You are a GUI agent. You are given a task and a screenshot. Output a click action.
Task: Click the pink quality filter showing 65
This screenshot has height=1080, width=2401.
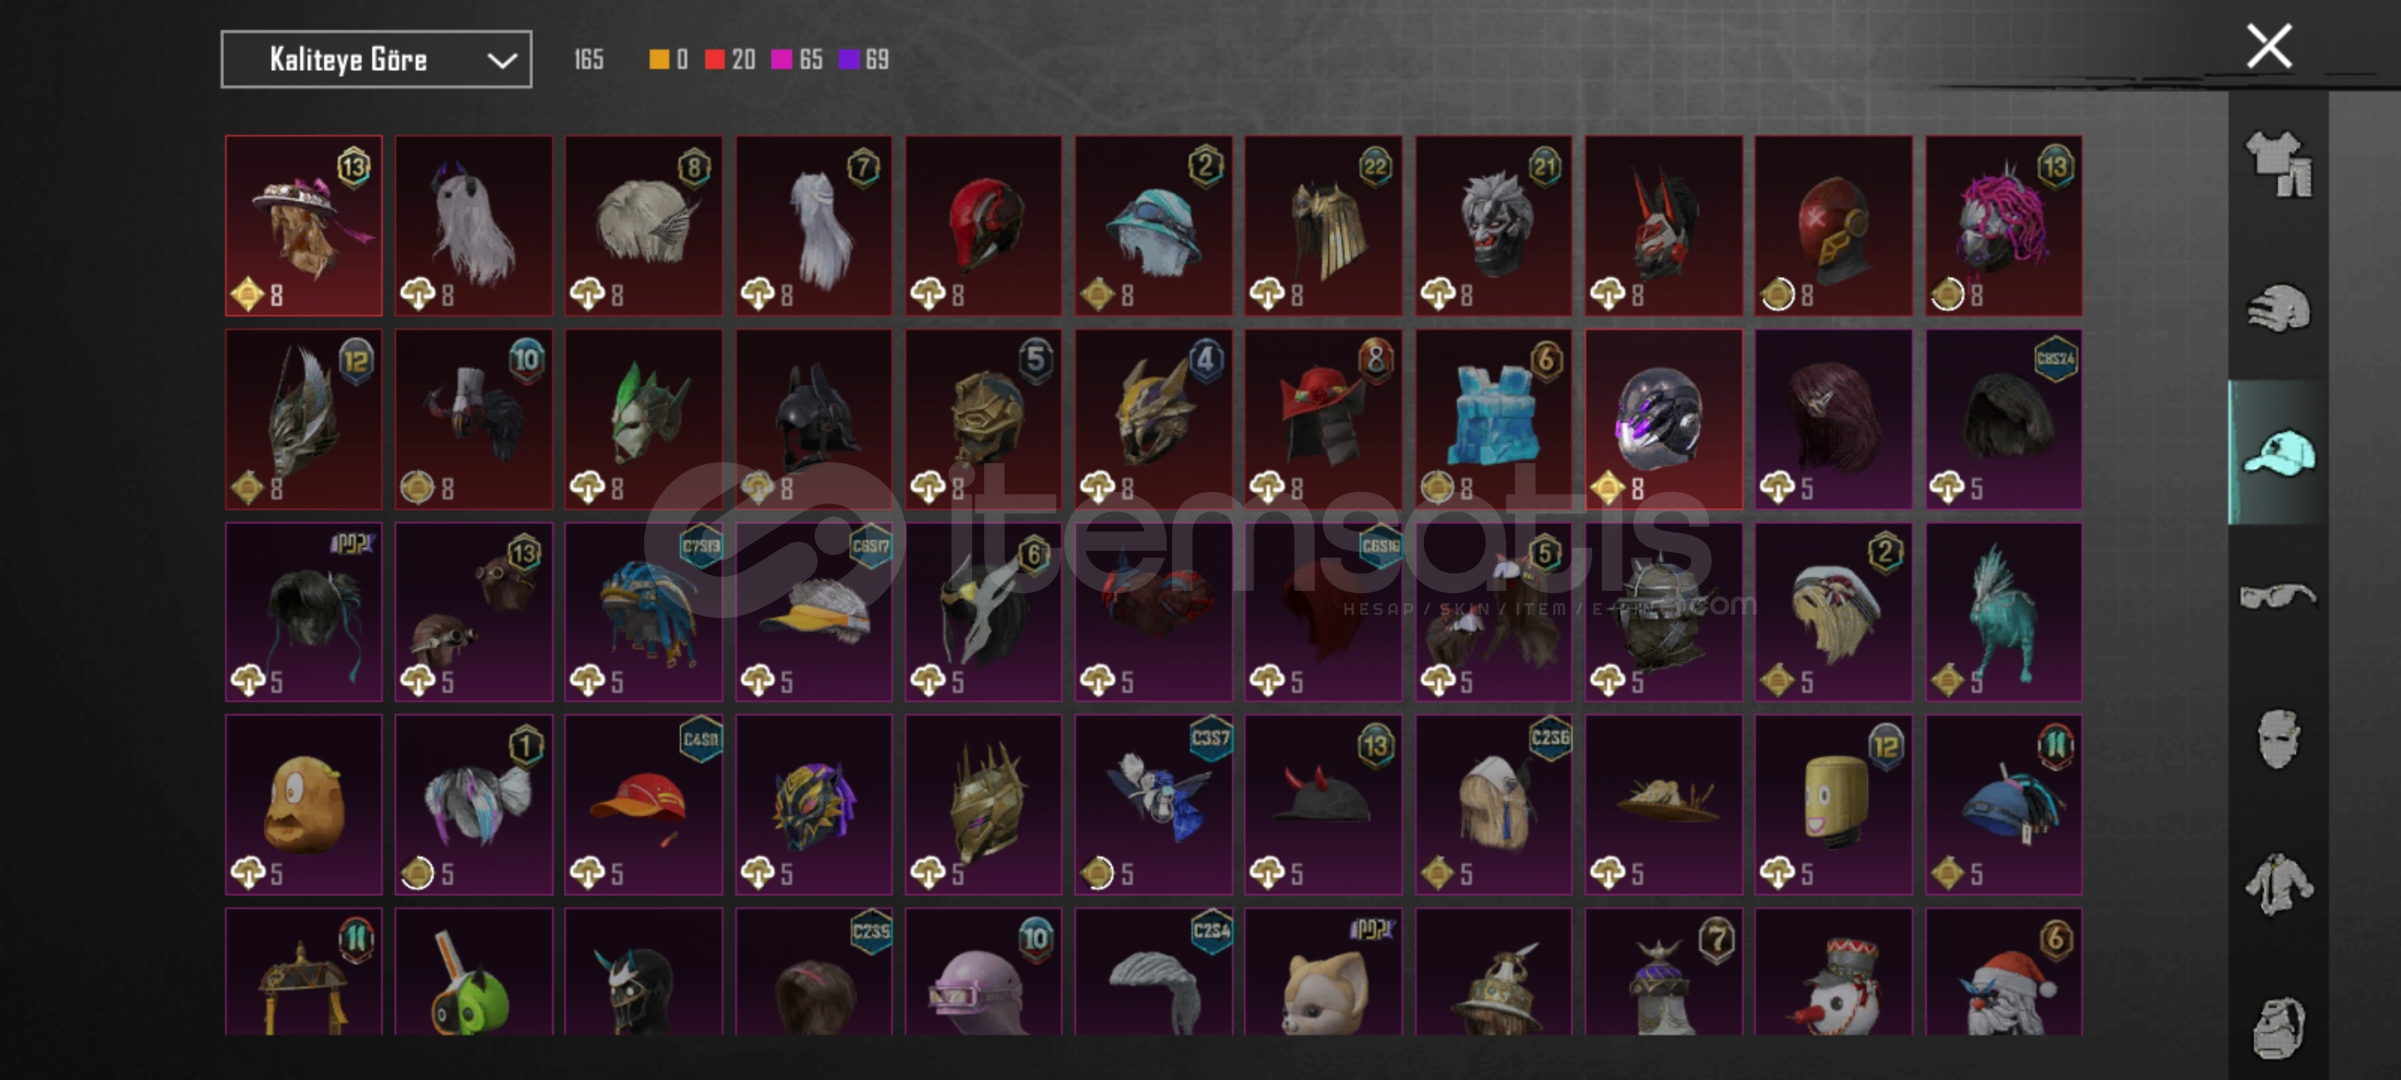(x=797, y=60)
